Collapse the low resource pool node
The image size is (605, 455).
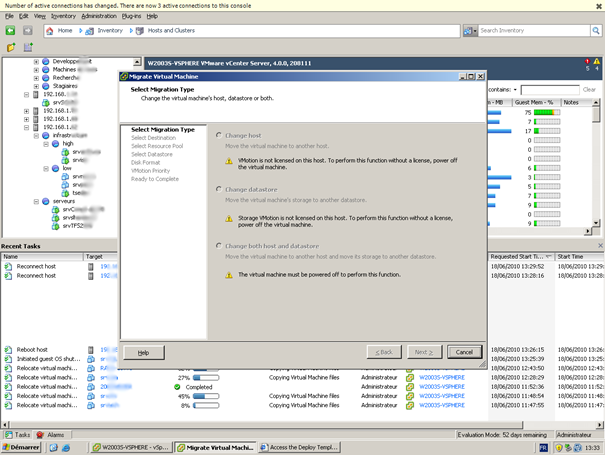coord(46,168)
